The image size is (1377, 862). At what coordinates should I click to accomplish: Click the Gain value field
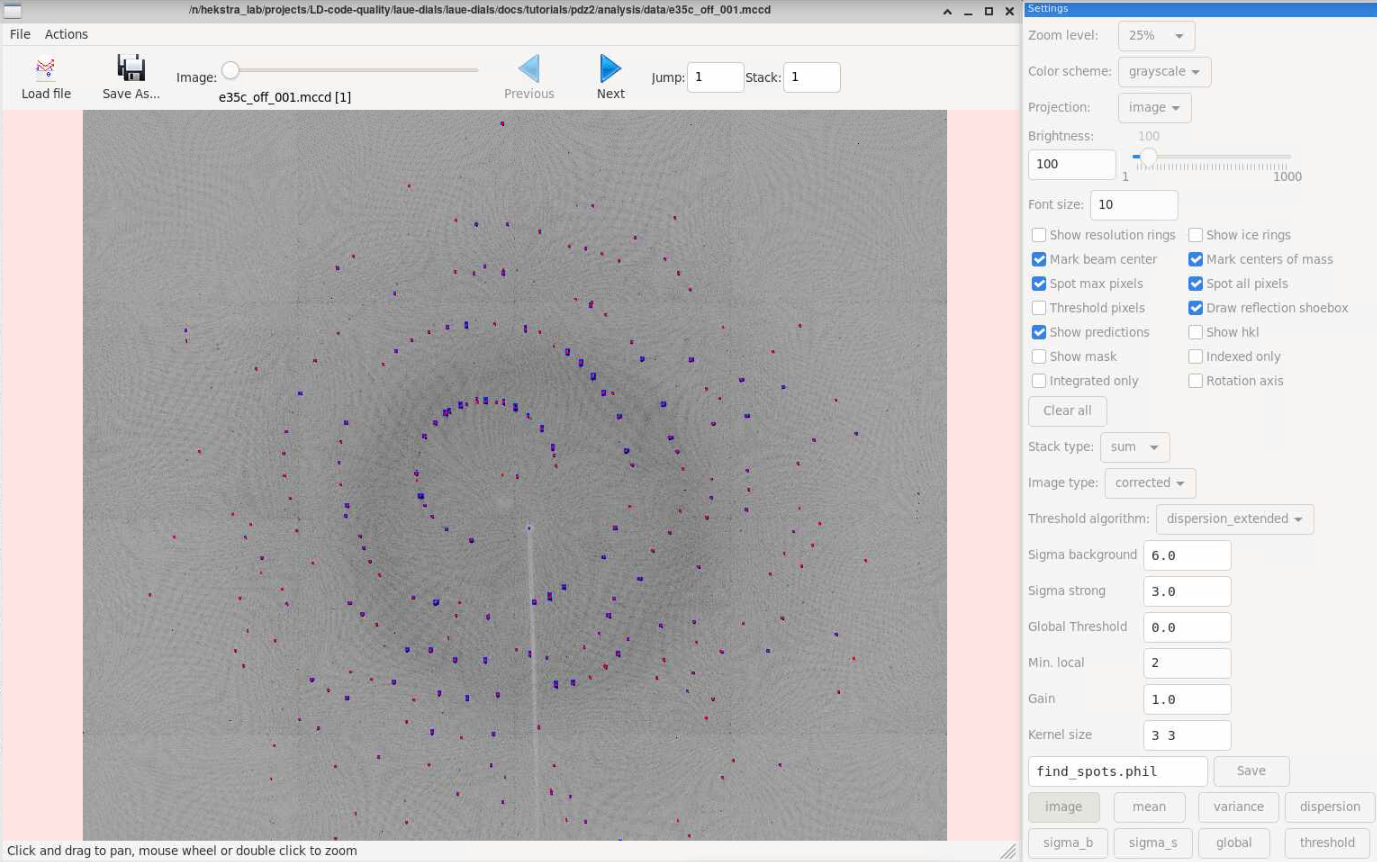pos(1187,699)
